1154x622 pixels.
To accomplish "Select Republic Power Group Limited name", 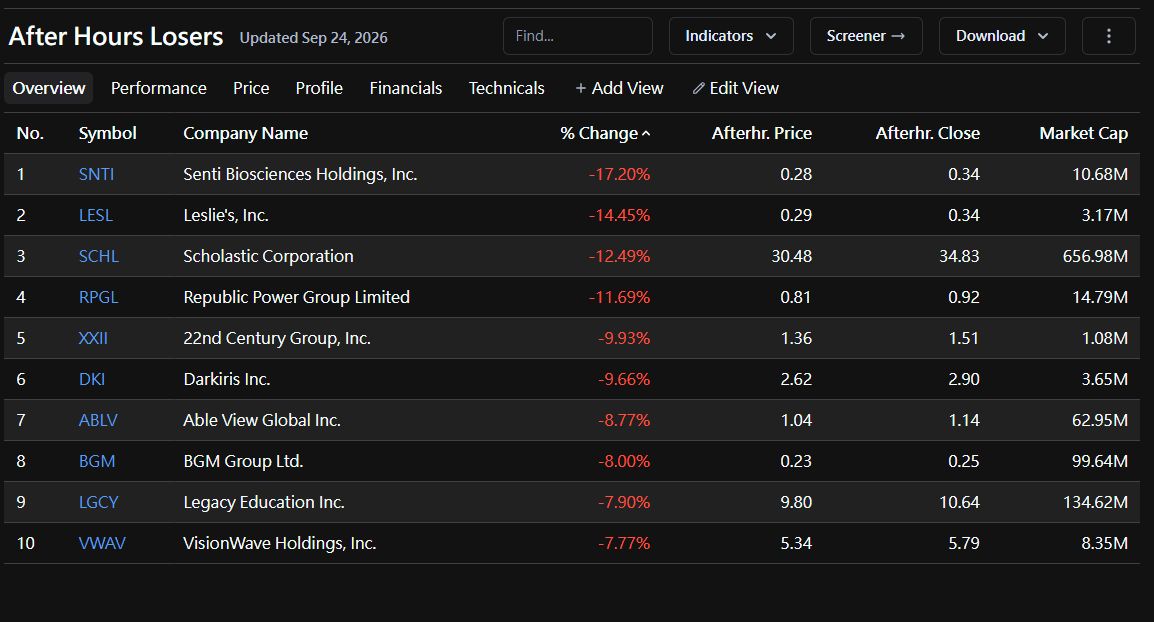I will (x=297, y=297).
